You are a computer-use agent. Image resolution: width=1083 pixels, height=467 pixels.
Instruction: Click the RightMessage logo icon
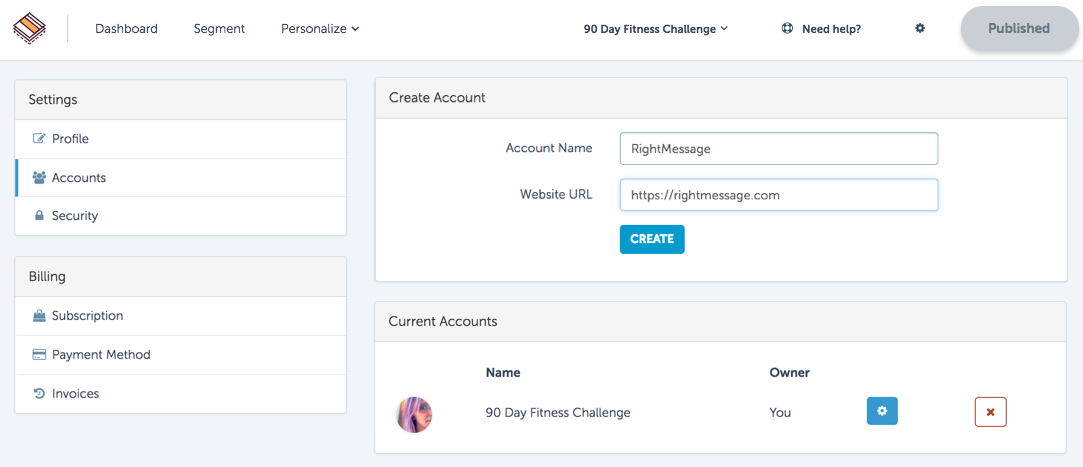tap(30, 28)
